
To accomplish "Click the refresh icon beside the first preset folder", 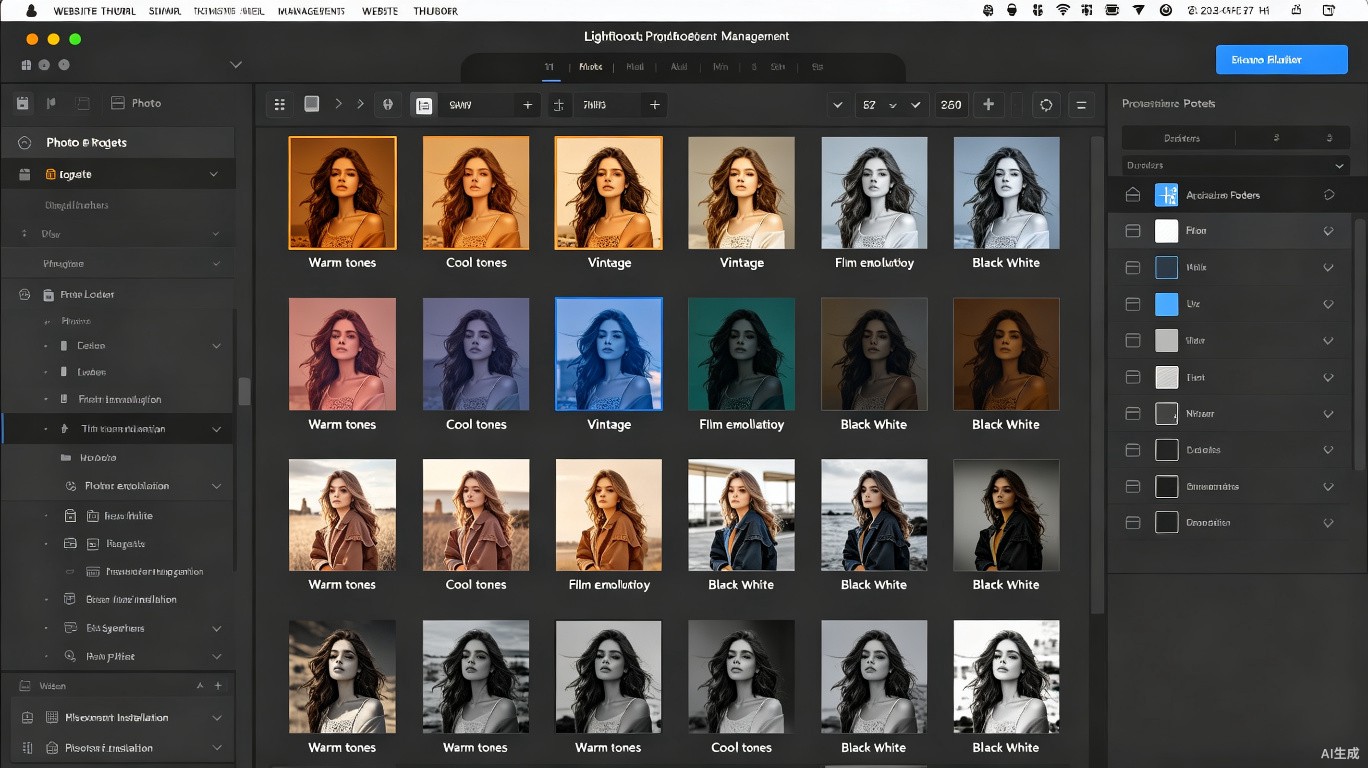I will click(1330, 195).
